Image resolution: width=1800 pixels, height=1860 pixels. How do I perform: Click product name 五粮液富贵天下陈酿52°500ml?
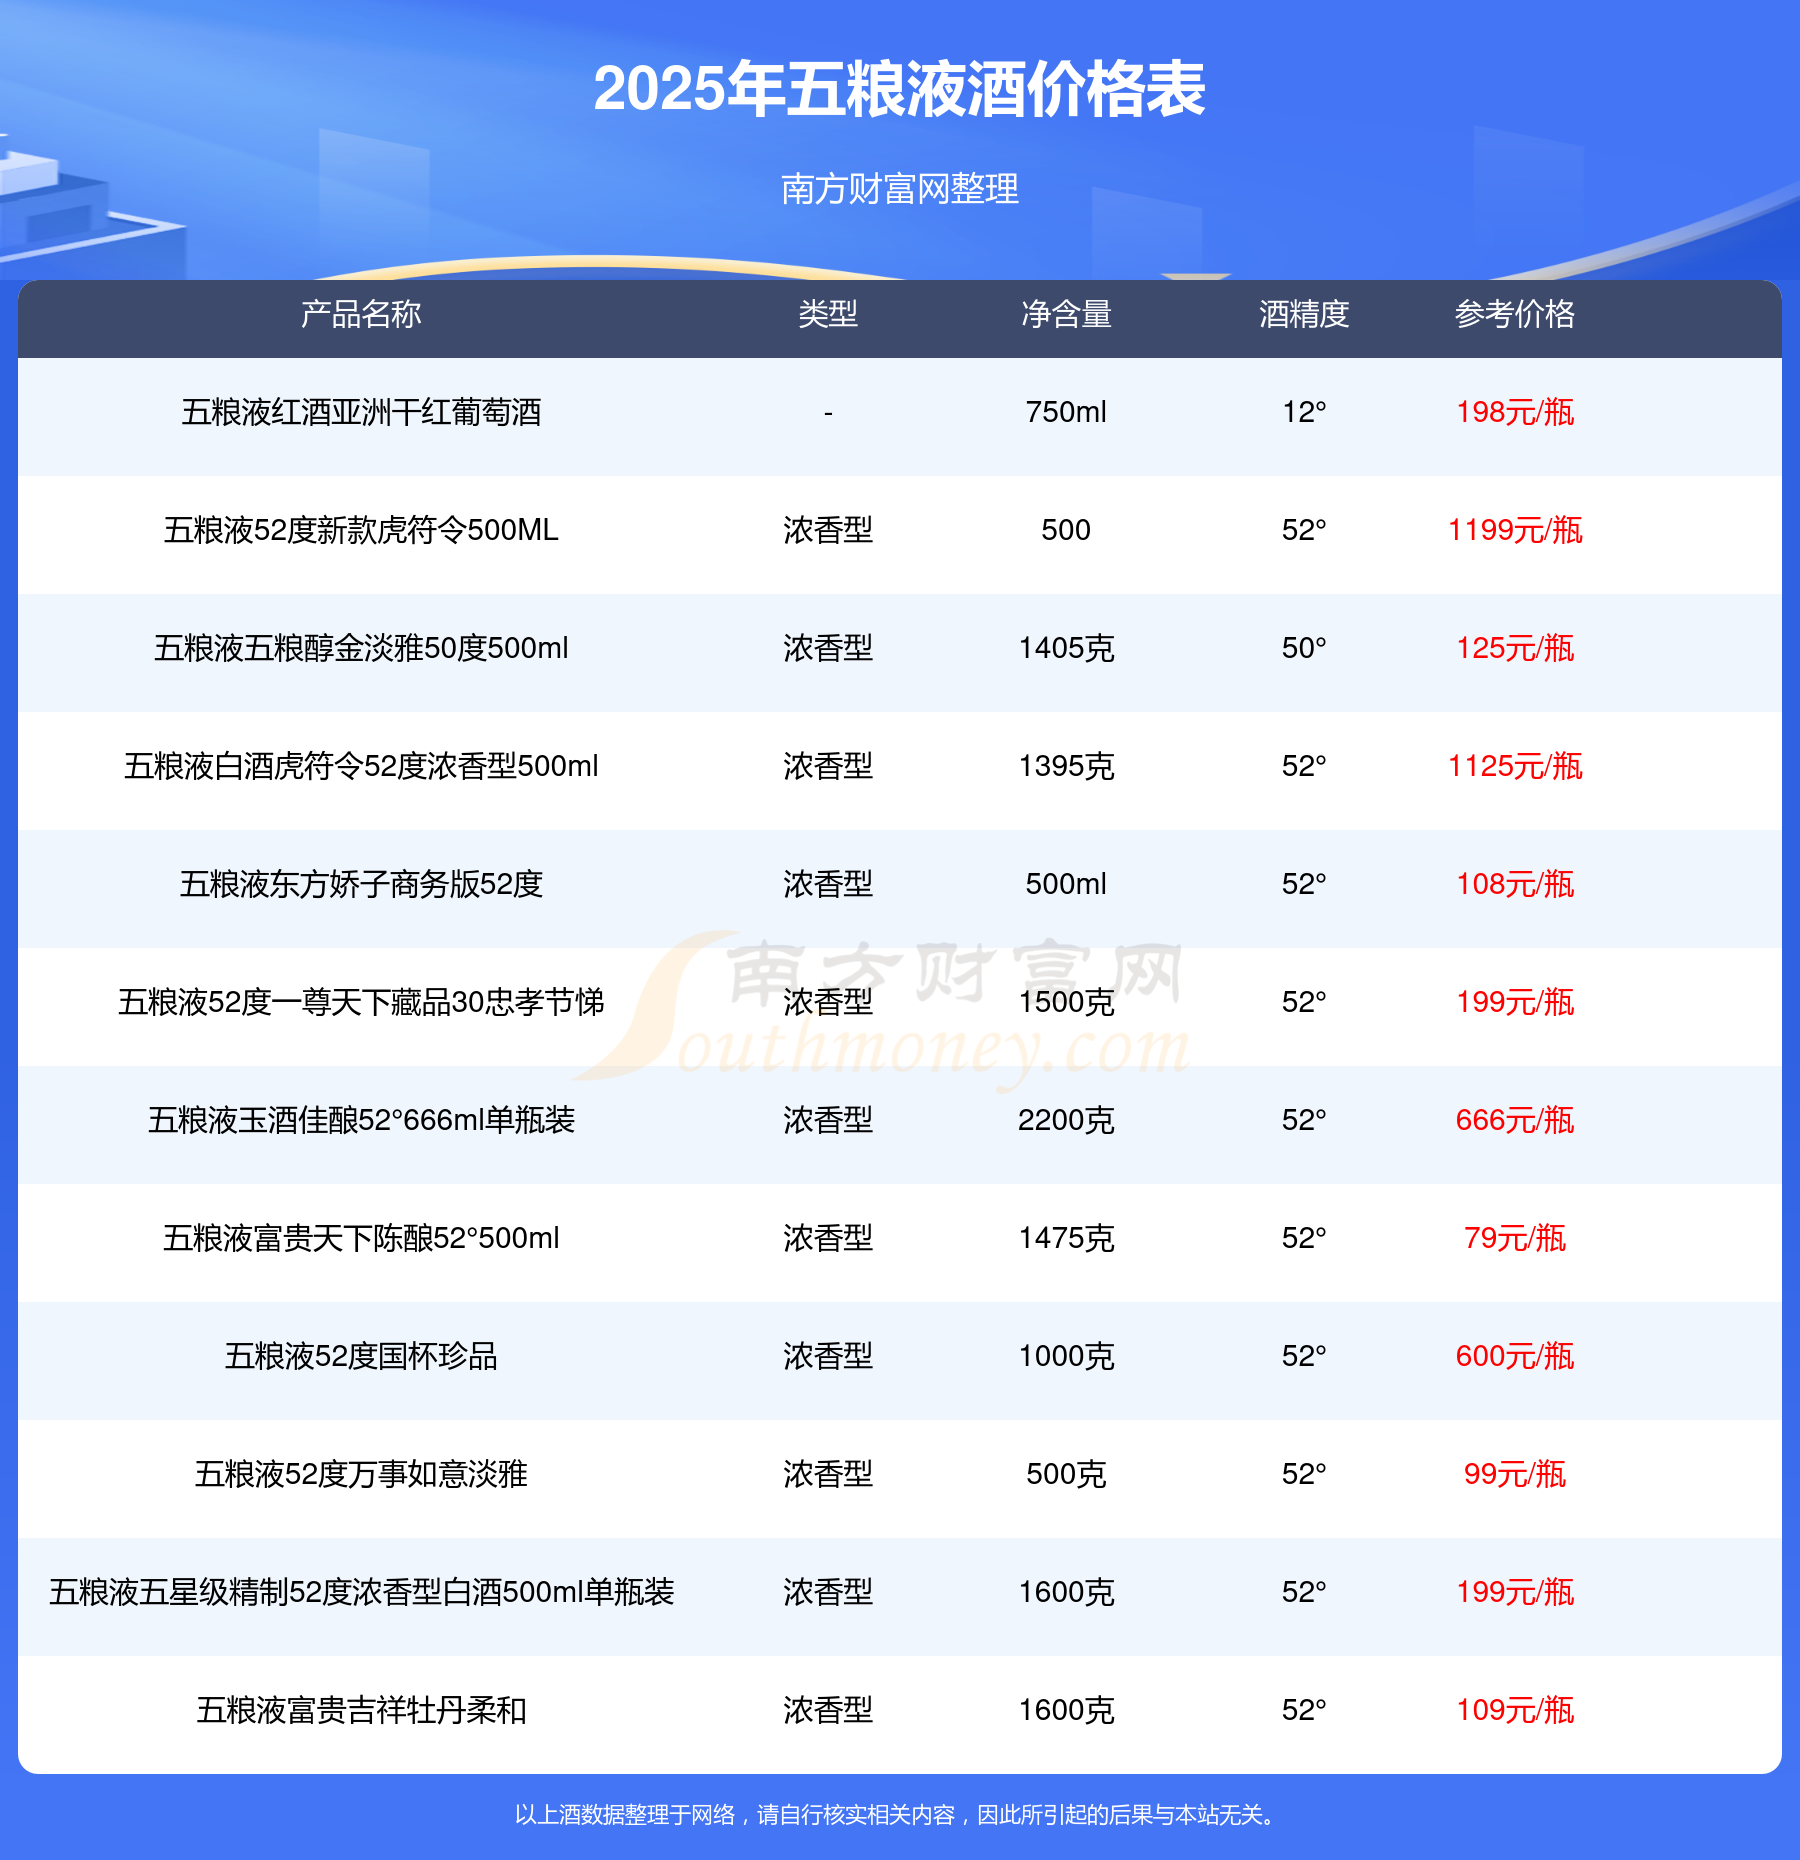coord(361,1238)
